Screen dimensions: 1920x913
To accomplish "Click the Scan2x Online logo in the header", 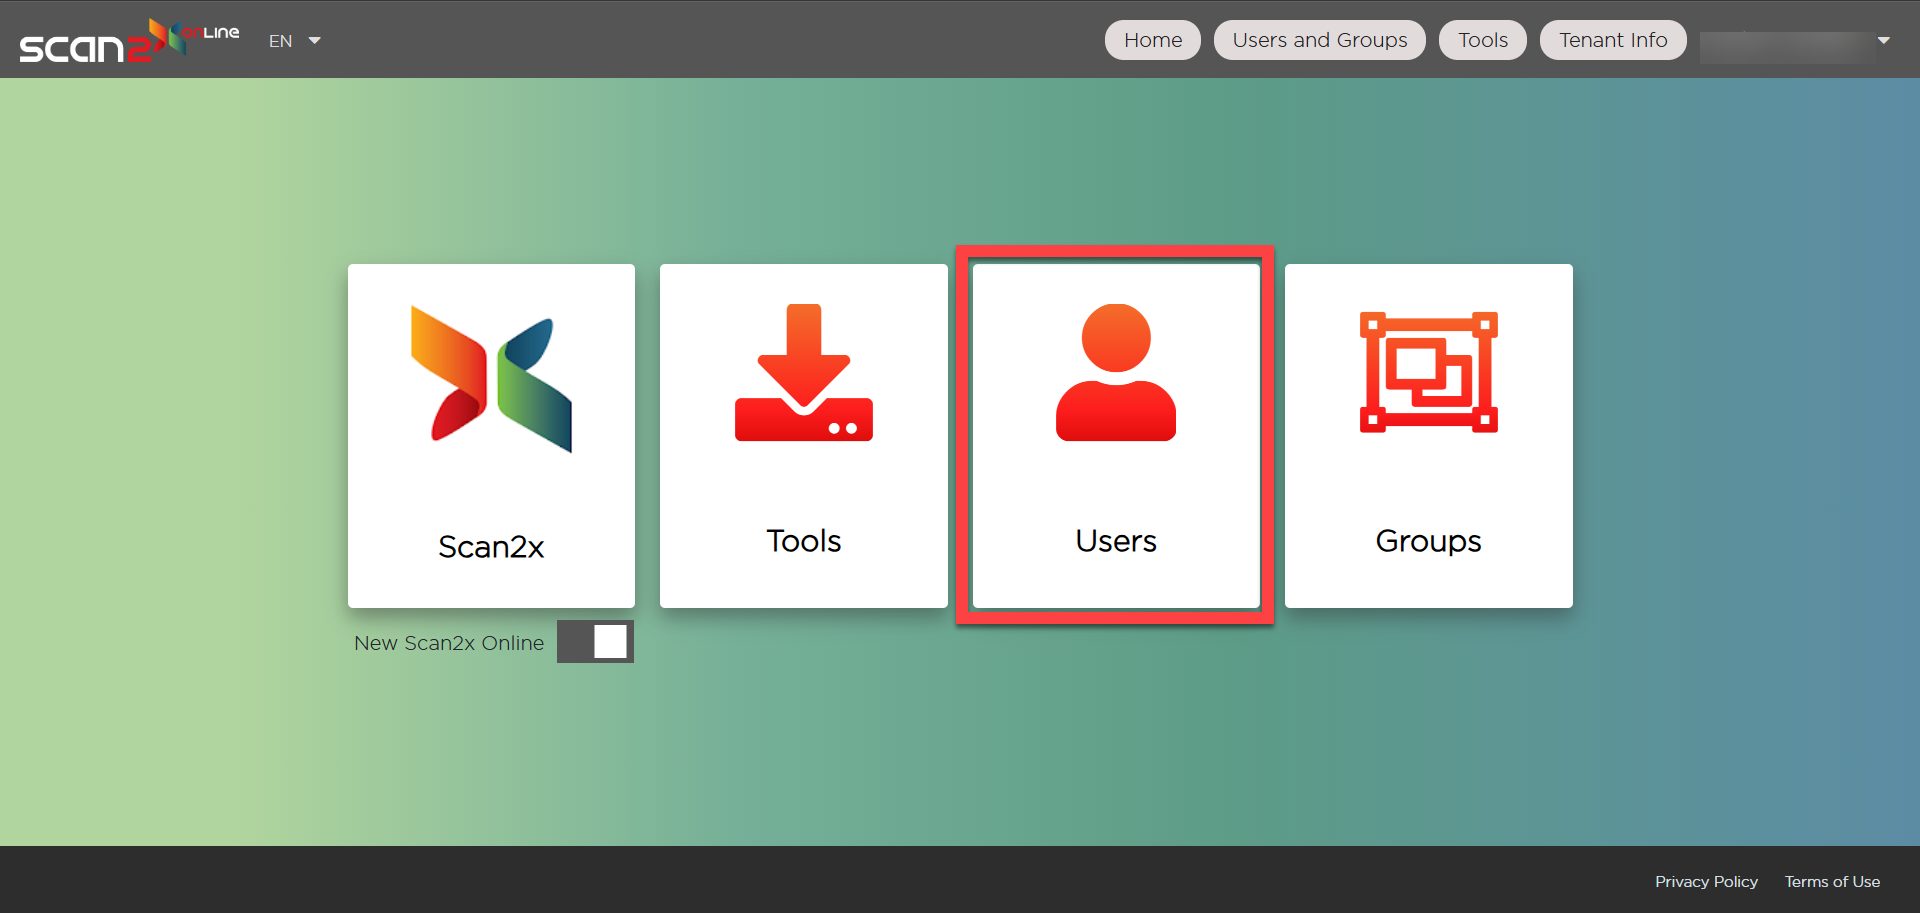I will click(x=129, y=40).
